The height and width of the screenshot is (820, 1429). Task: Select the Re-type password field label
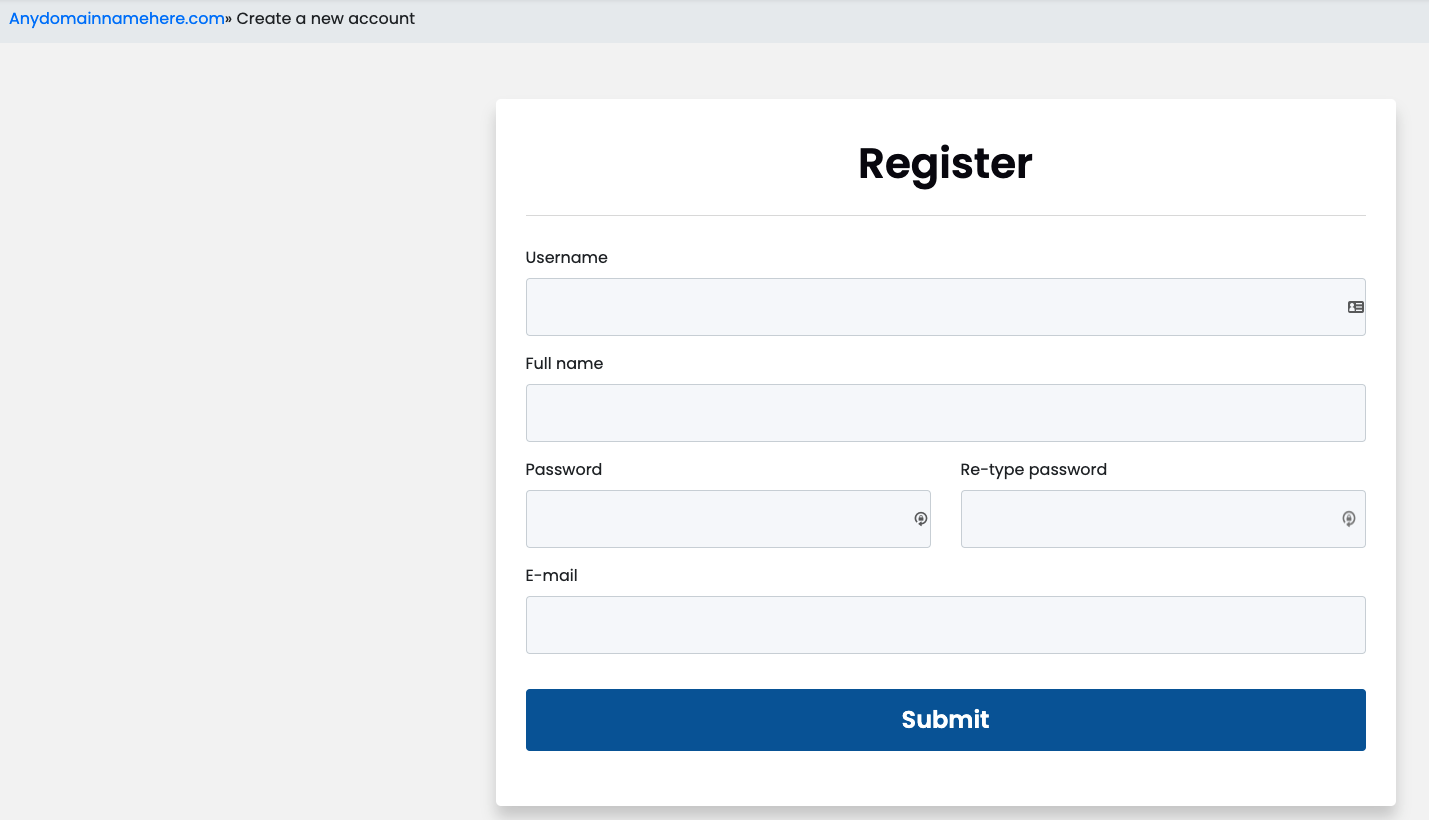pyautogui.click(x=1034, y=469)
